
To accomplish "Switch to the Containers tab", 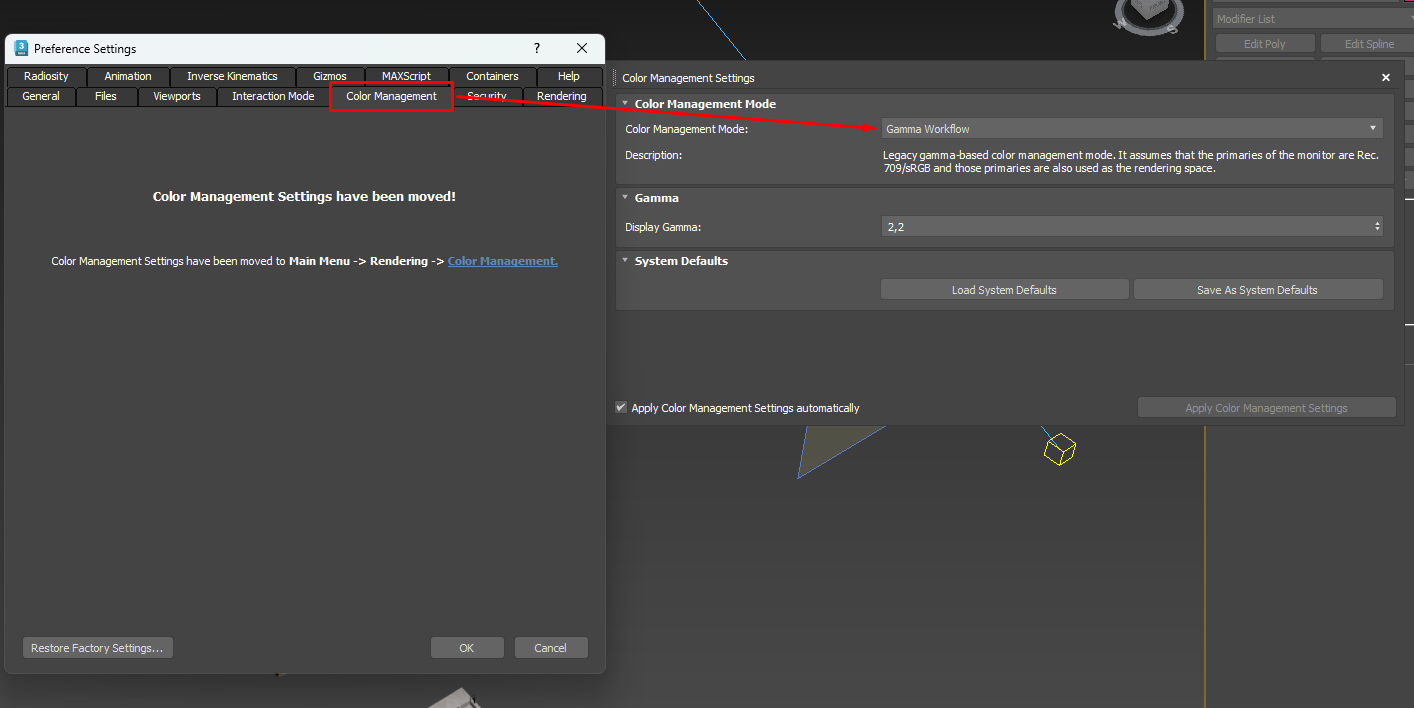I will (x=492, y=76).
